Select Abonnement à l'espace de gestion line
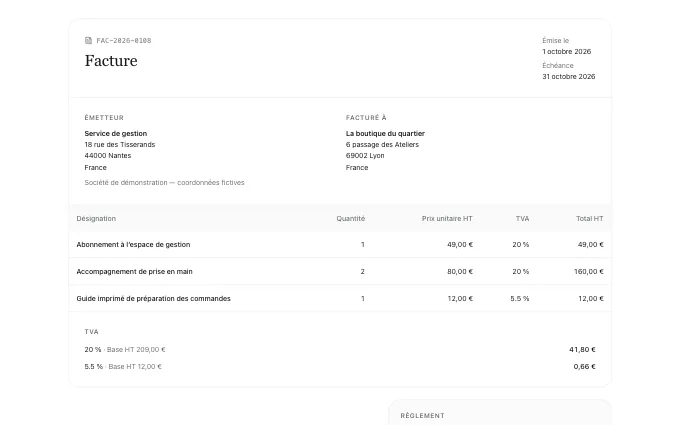680x425 pixels. point(133,245)
